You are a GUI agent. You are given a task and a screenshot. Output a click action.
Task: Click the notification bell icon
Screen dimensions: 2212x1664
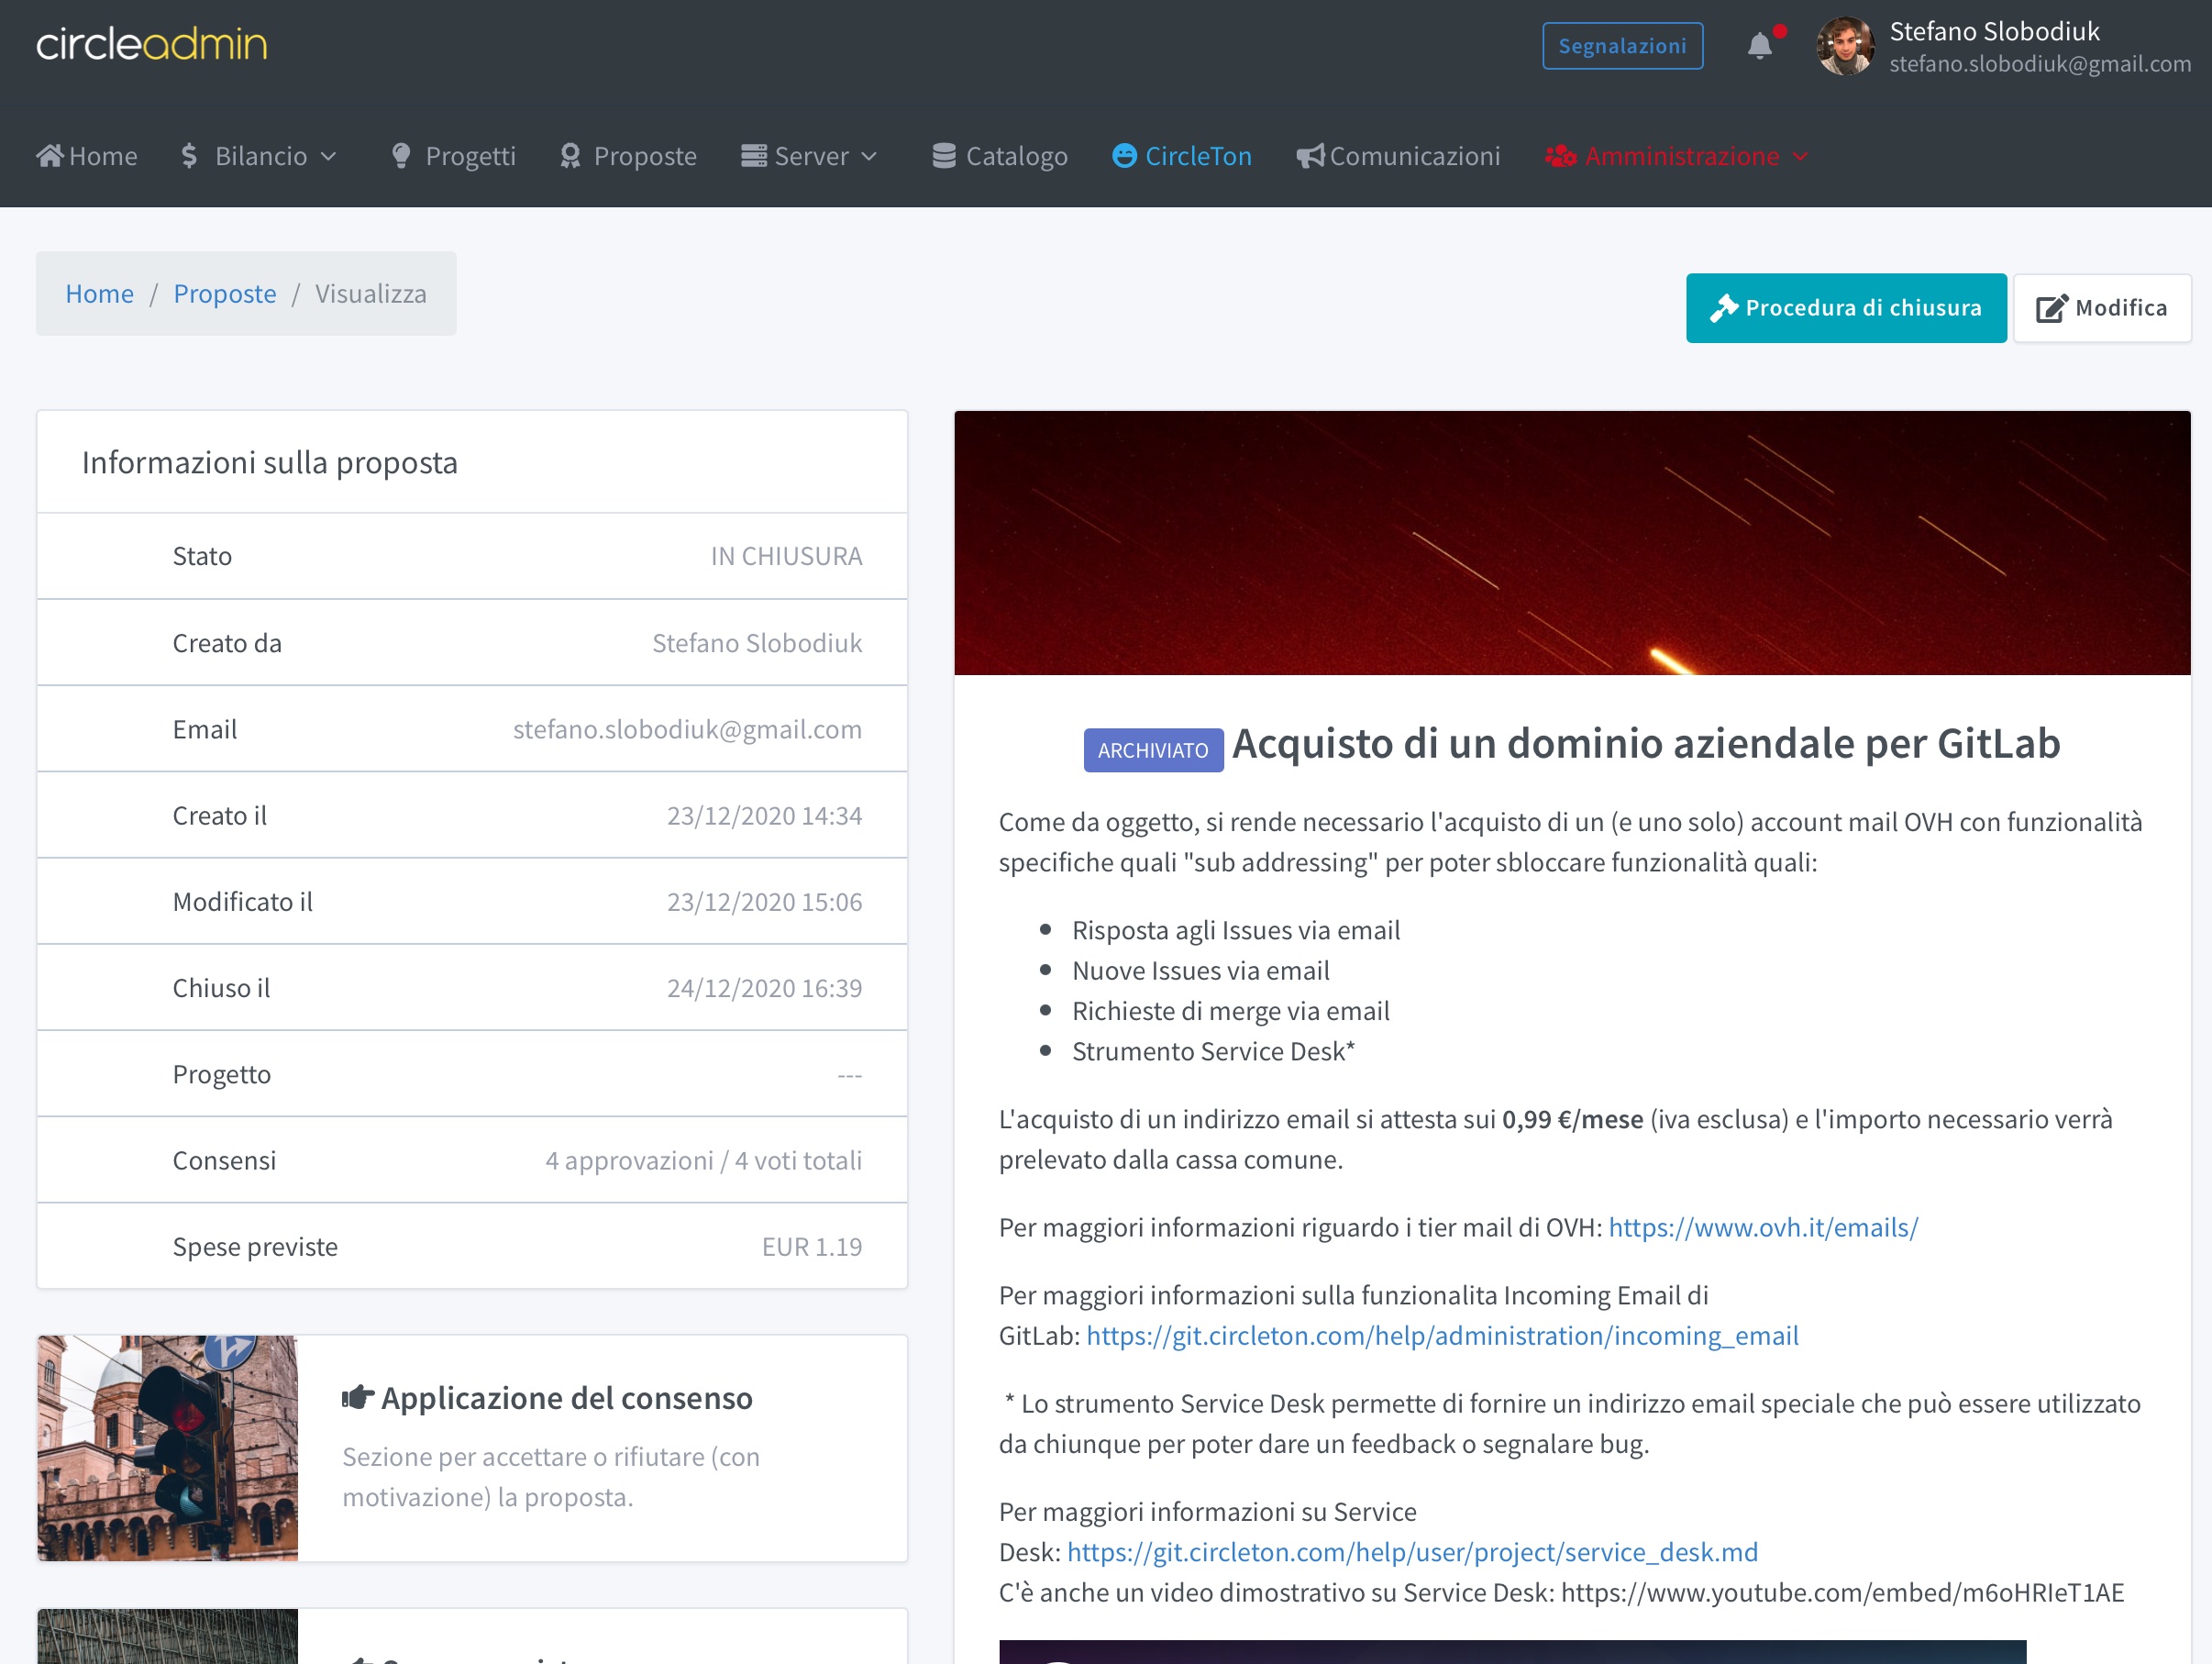pos(1759,46)
